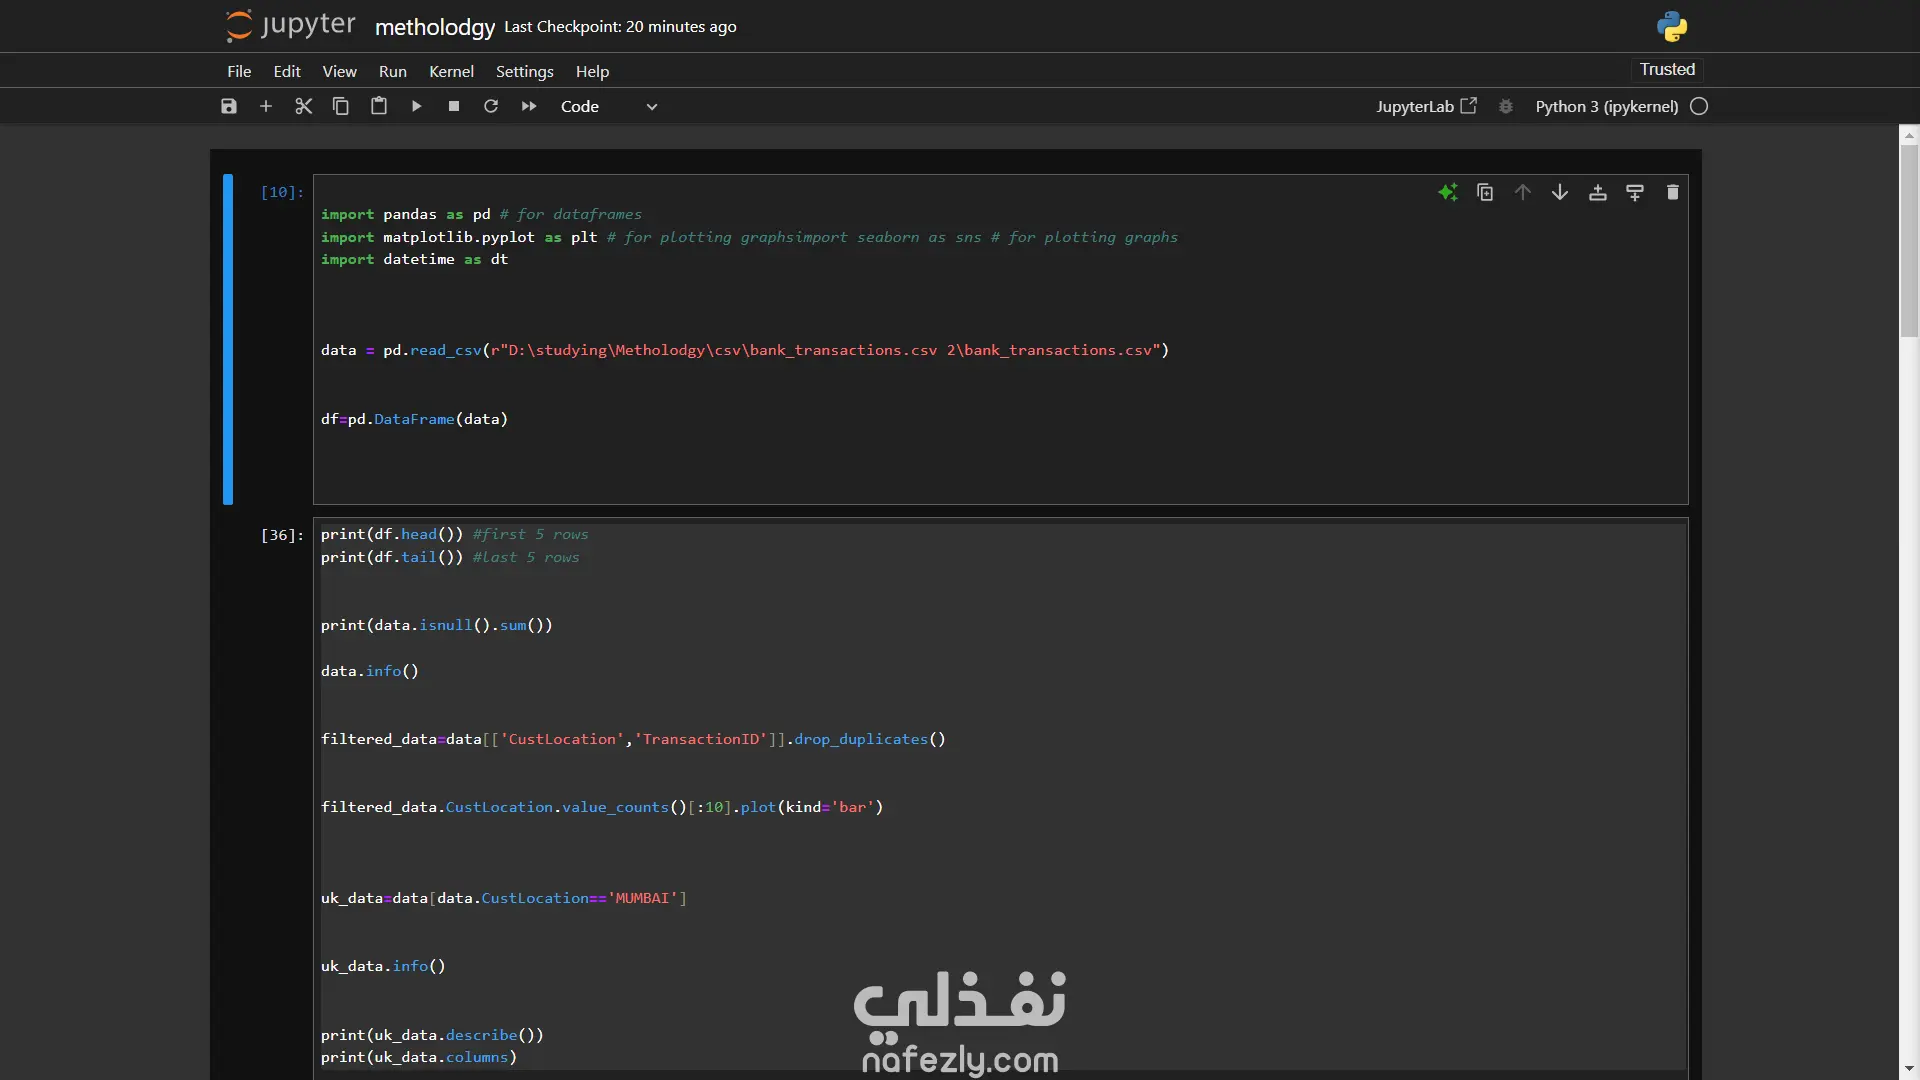This screenshot has width=1920, height=1080.
Task: Click the scrollbar down arrow
Action: [1909, 1069]
